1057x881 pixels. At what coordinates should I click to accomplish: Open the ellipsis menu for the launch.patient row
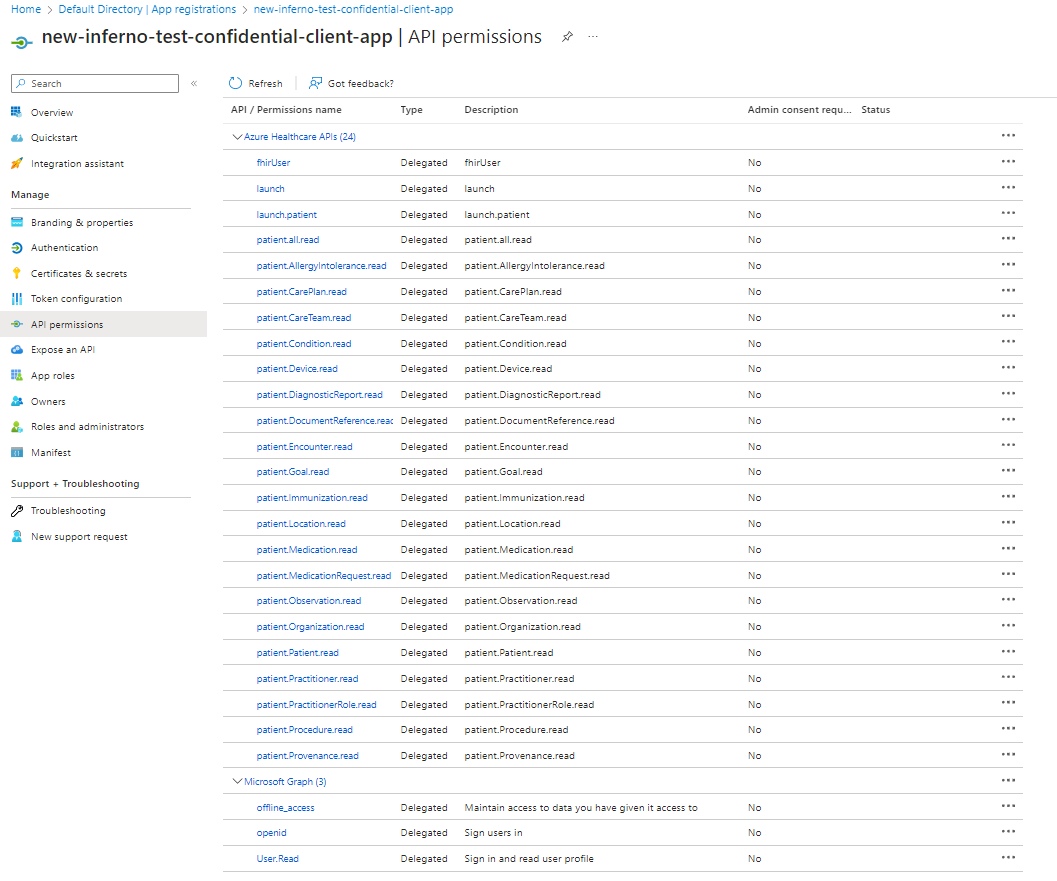coord(1008,214)
